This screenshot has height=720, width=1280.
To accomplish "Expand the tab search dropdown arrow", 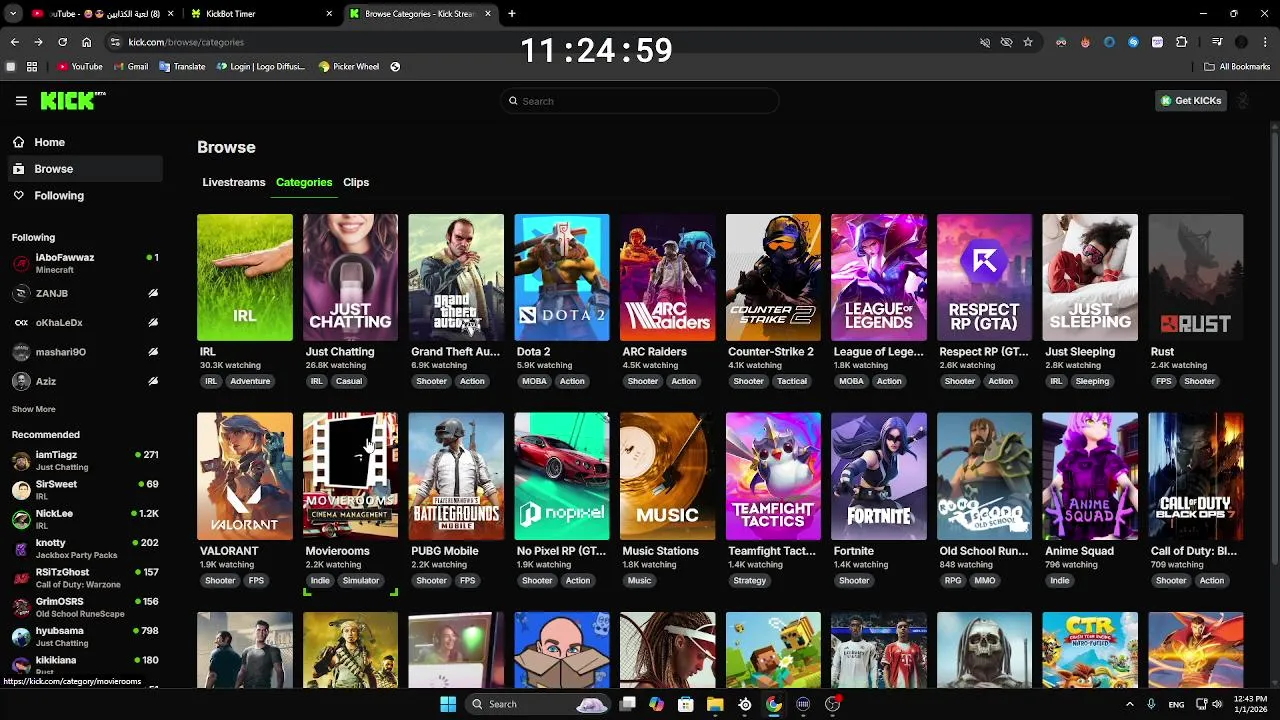I will [x=12, y=14].
